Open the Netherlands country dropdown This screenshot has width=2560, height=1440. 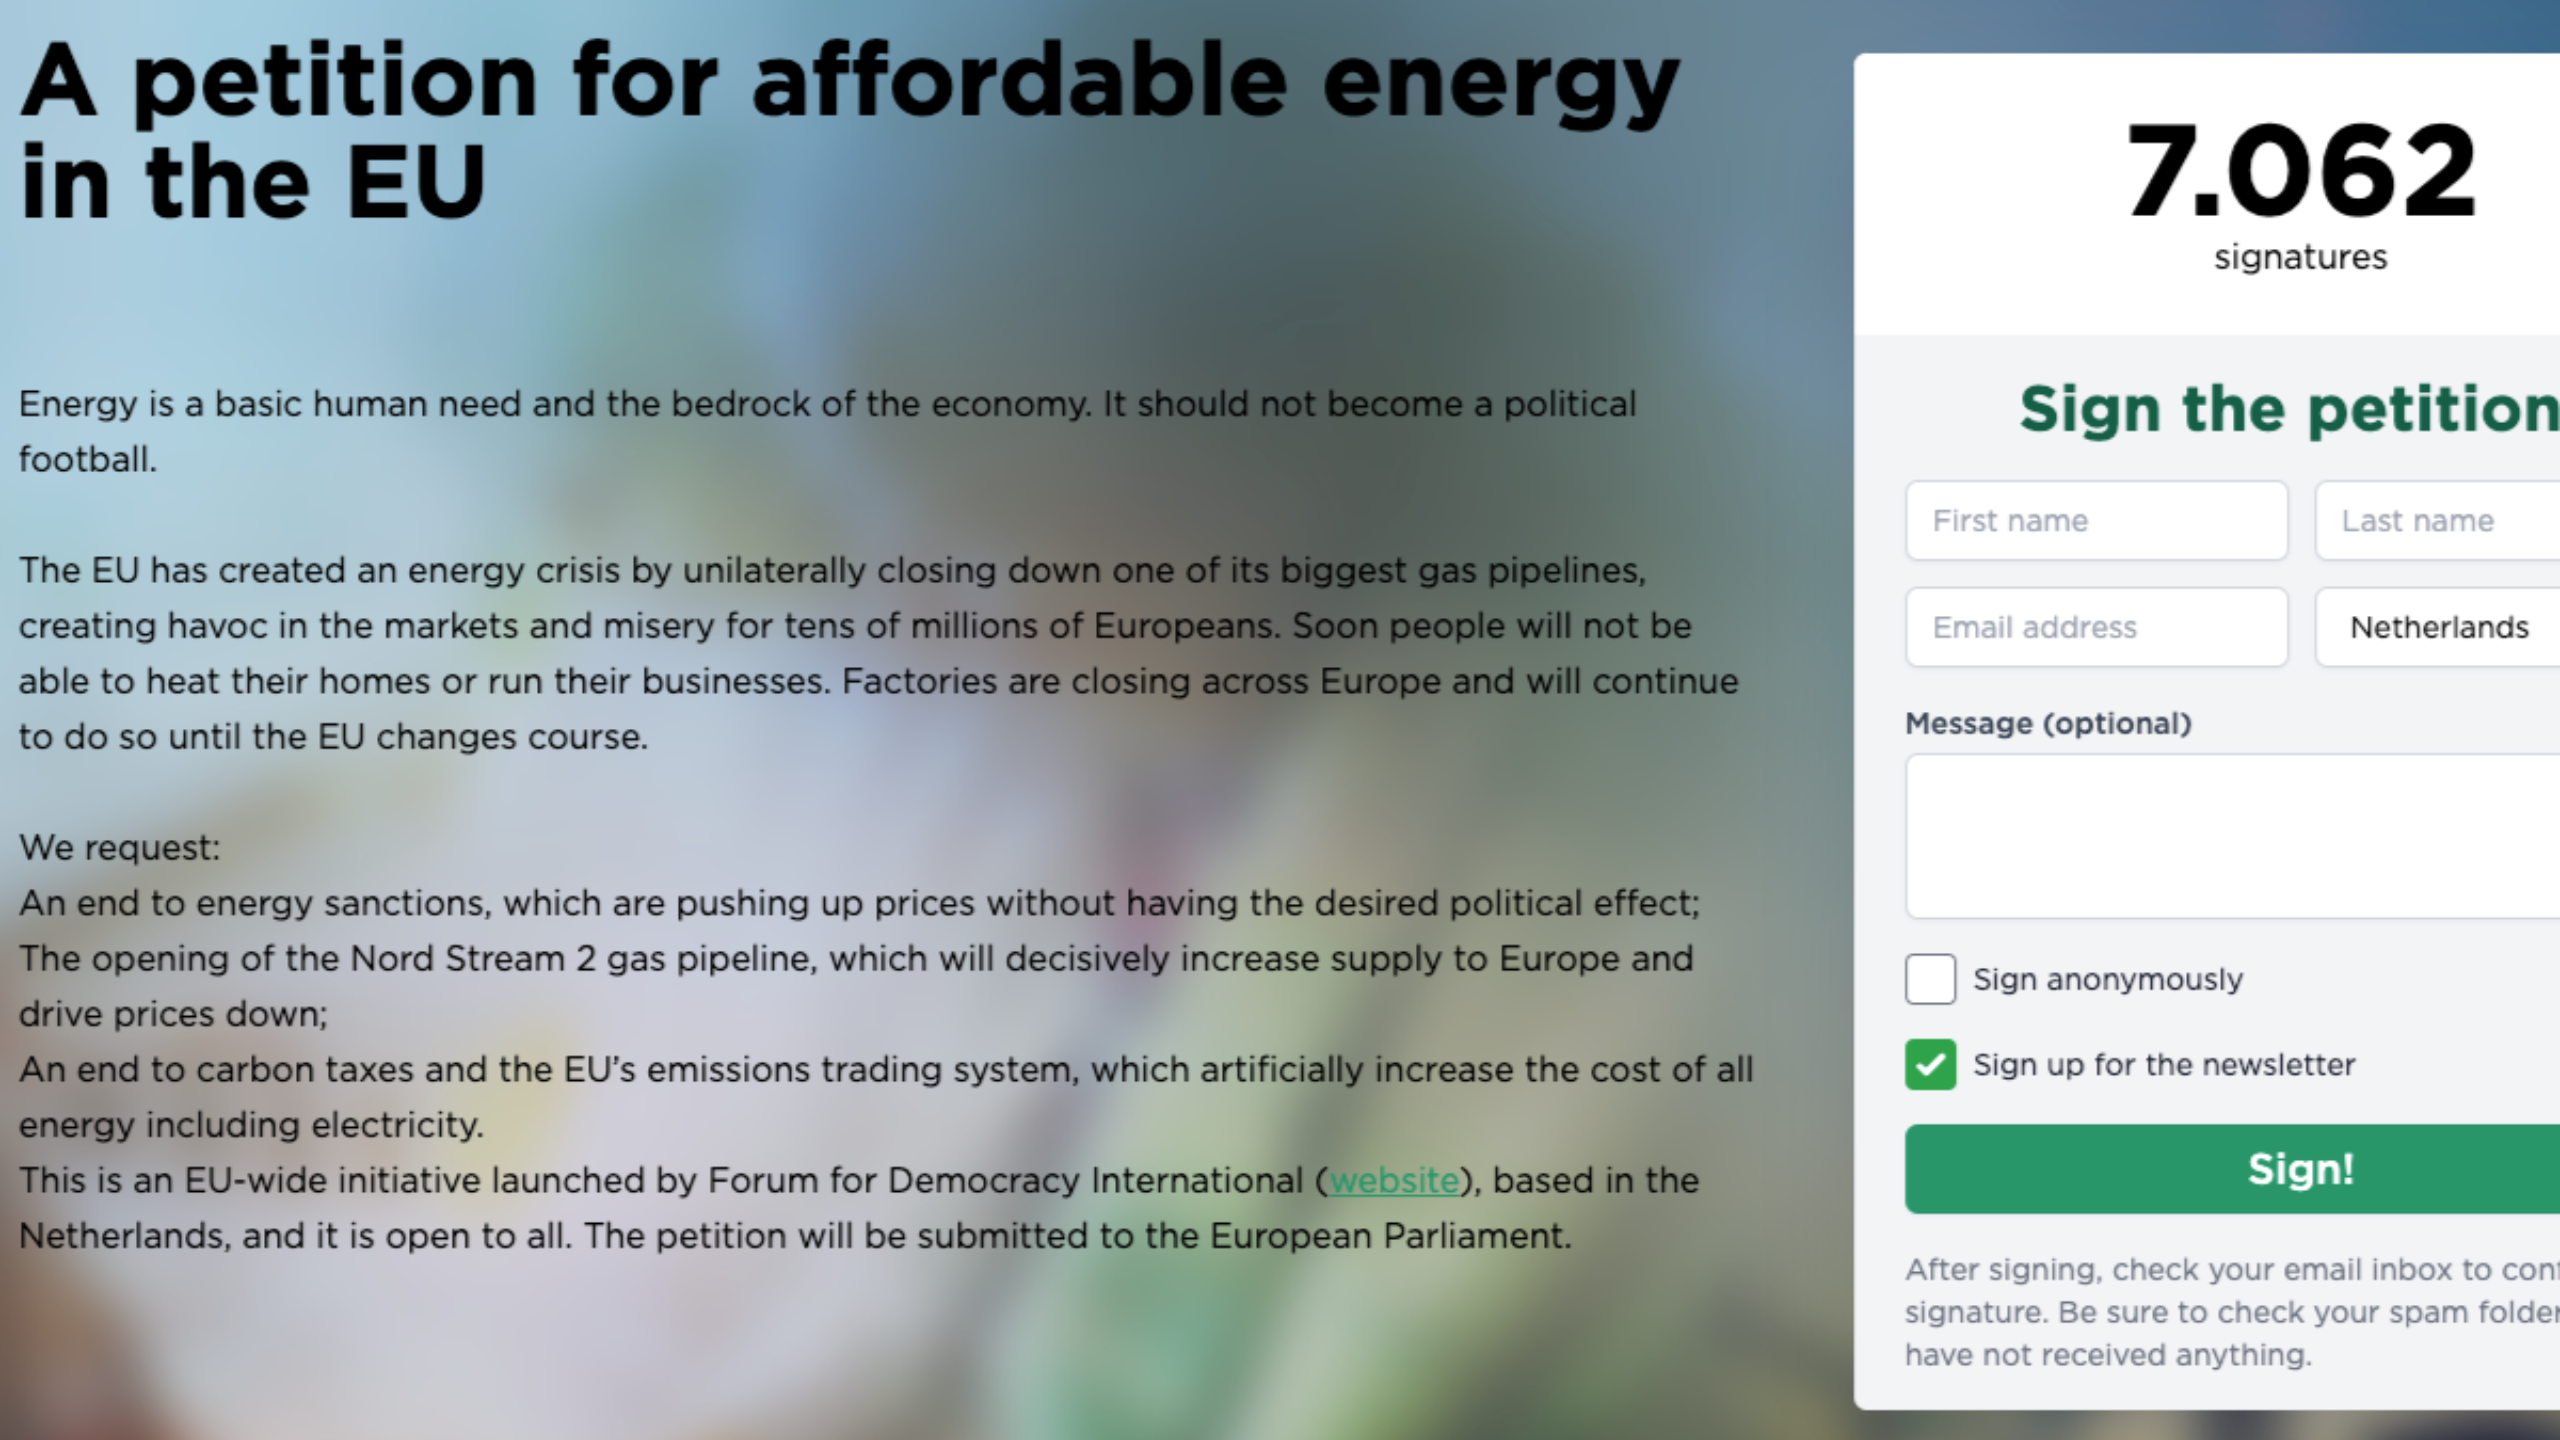pyautogui.click(x=2438, y=627)
